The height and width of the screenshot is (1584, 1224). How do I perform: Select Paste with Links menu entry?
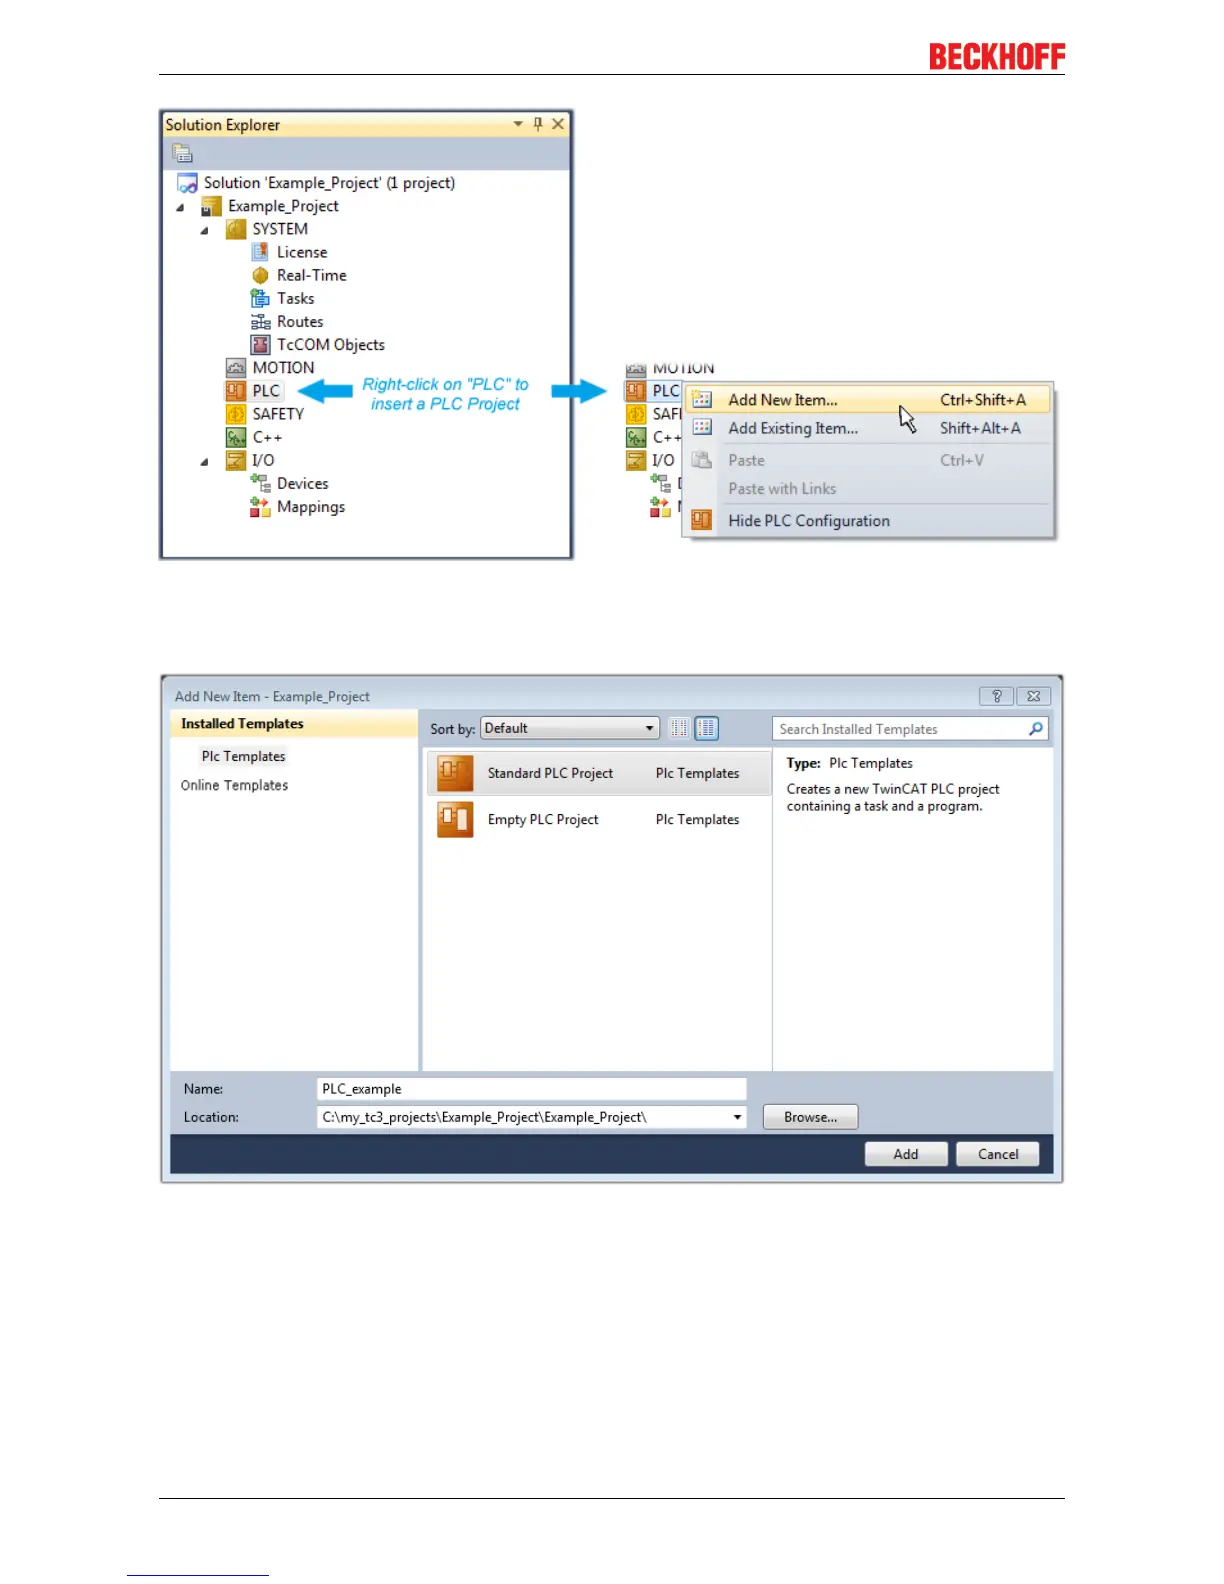870,488
